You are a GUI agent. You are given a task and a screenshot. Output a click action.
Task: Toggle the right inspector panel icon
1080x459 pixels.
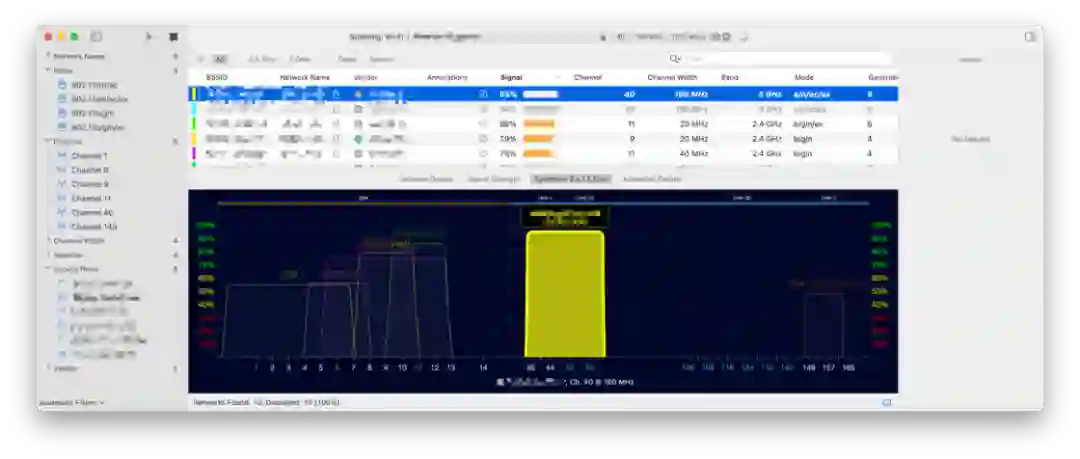1030,37
